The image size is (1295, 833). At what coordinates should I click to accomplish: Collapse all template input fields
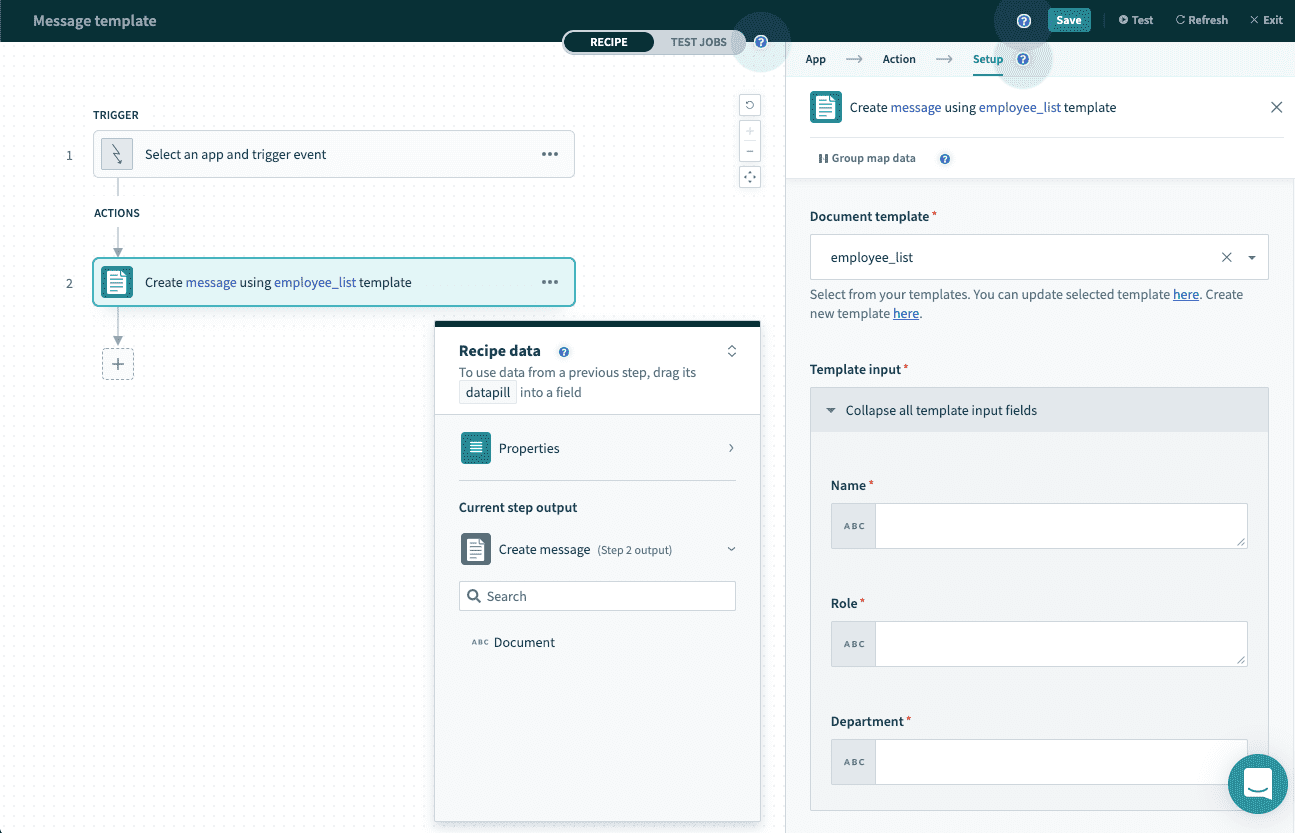pos(940,411)
